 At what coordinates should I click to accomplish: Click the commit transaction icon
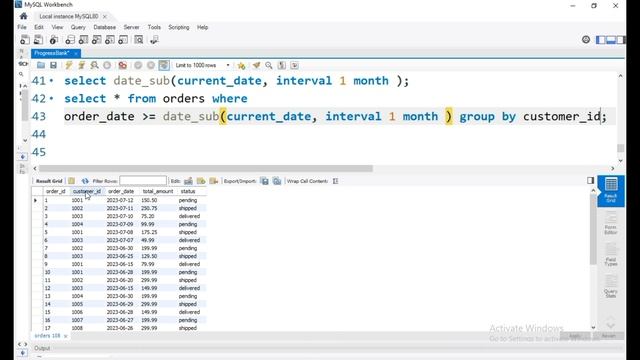[x=138, y=65]
